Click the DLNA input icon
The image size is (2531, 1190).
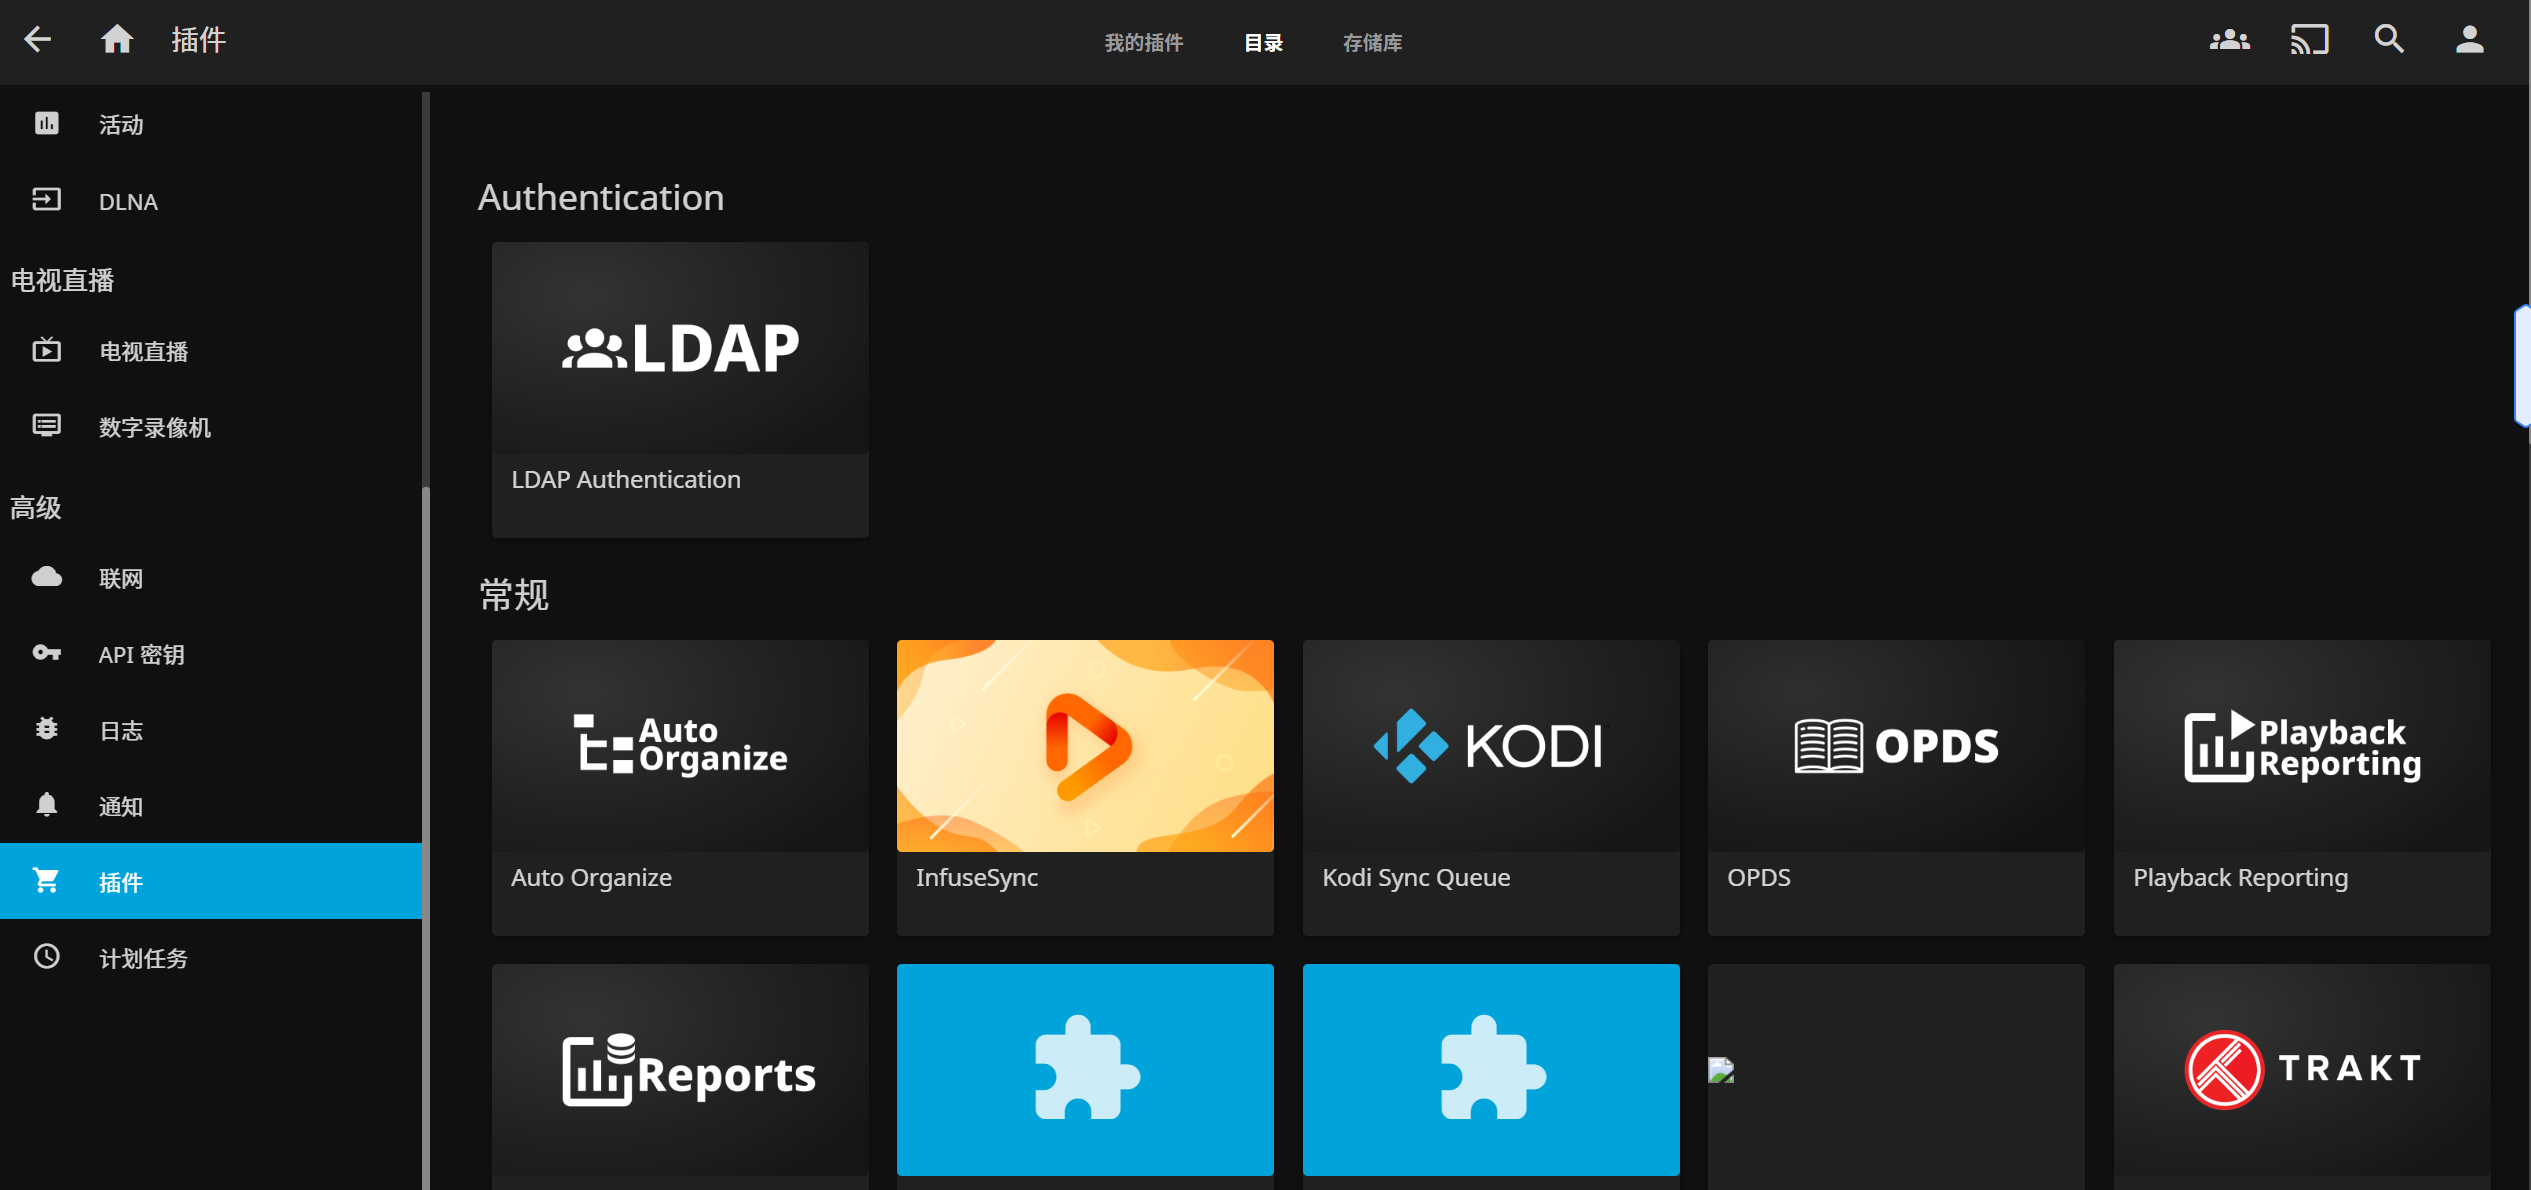[x=47, y=200]
